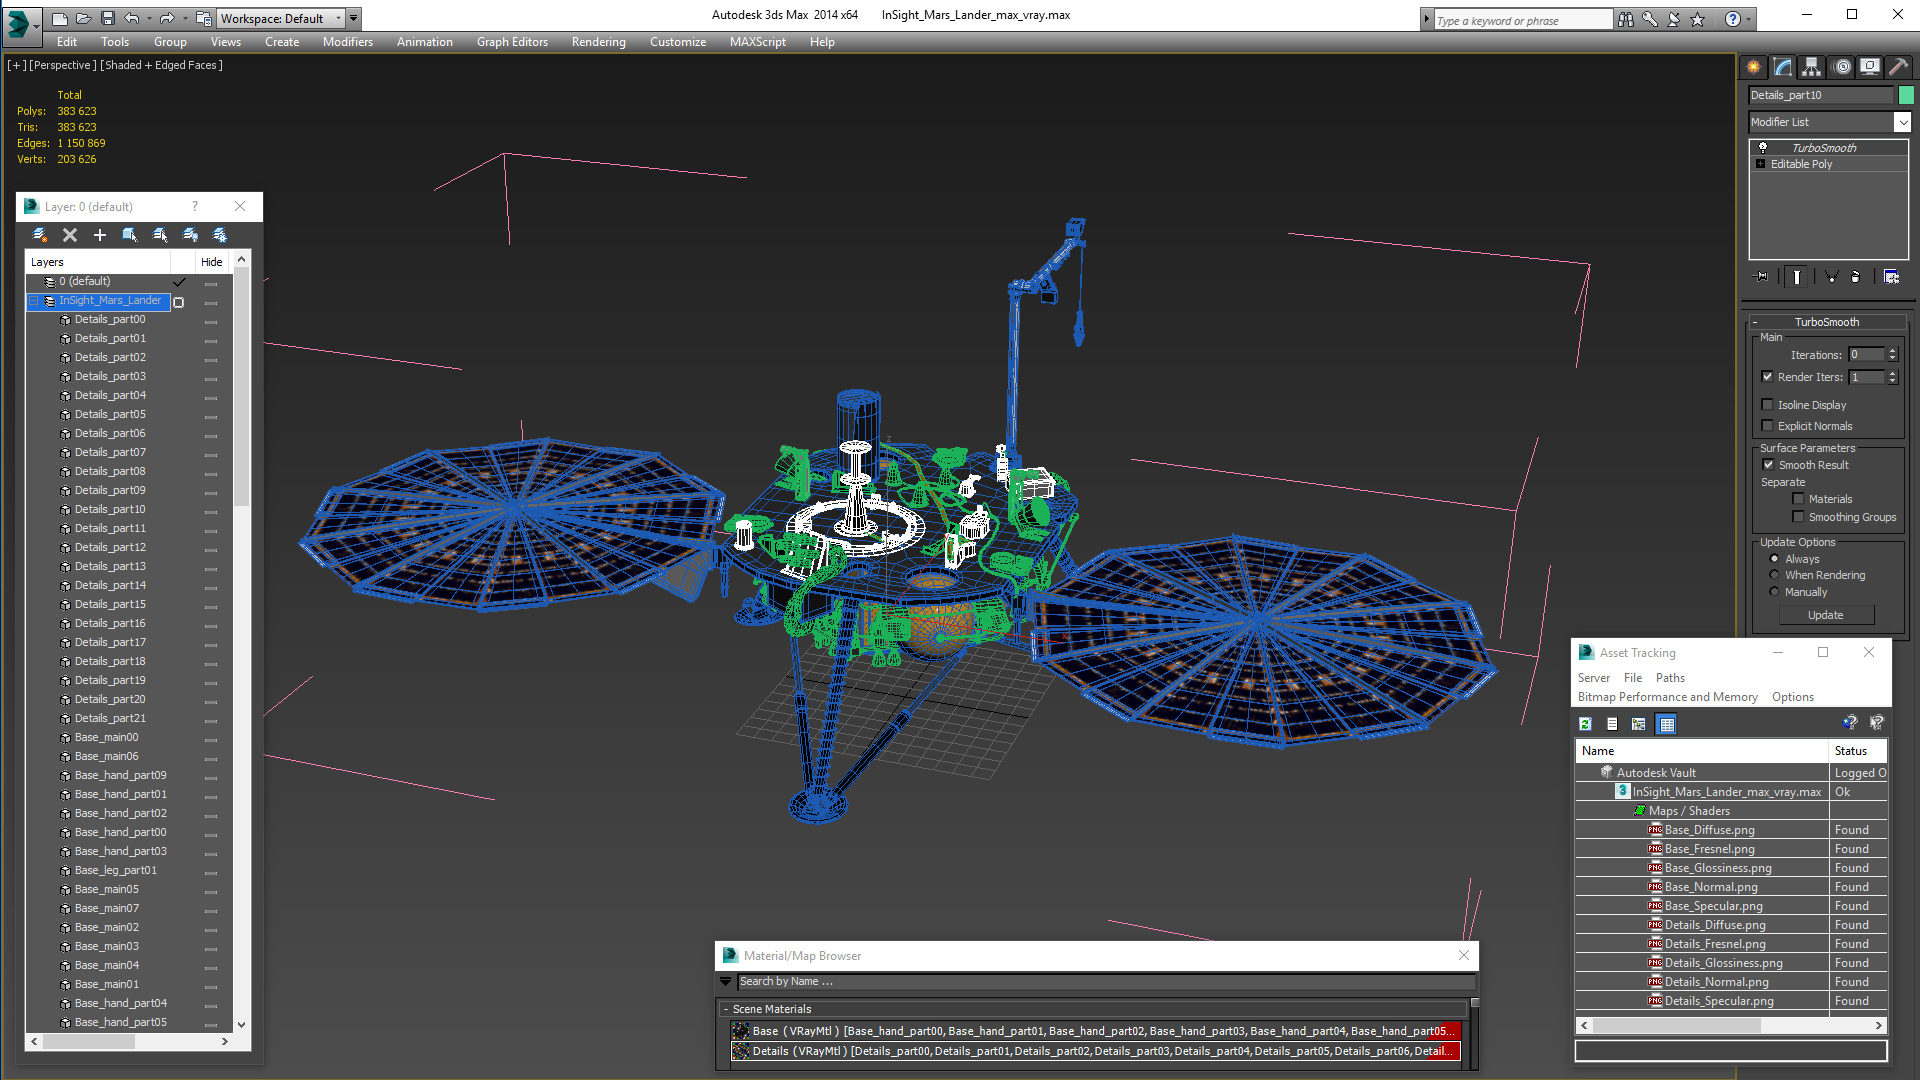Open the Create command panel tab

[x=1754, y=67]
